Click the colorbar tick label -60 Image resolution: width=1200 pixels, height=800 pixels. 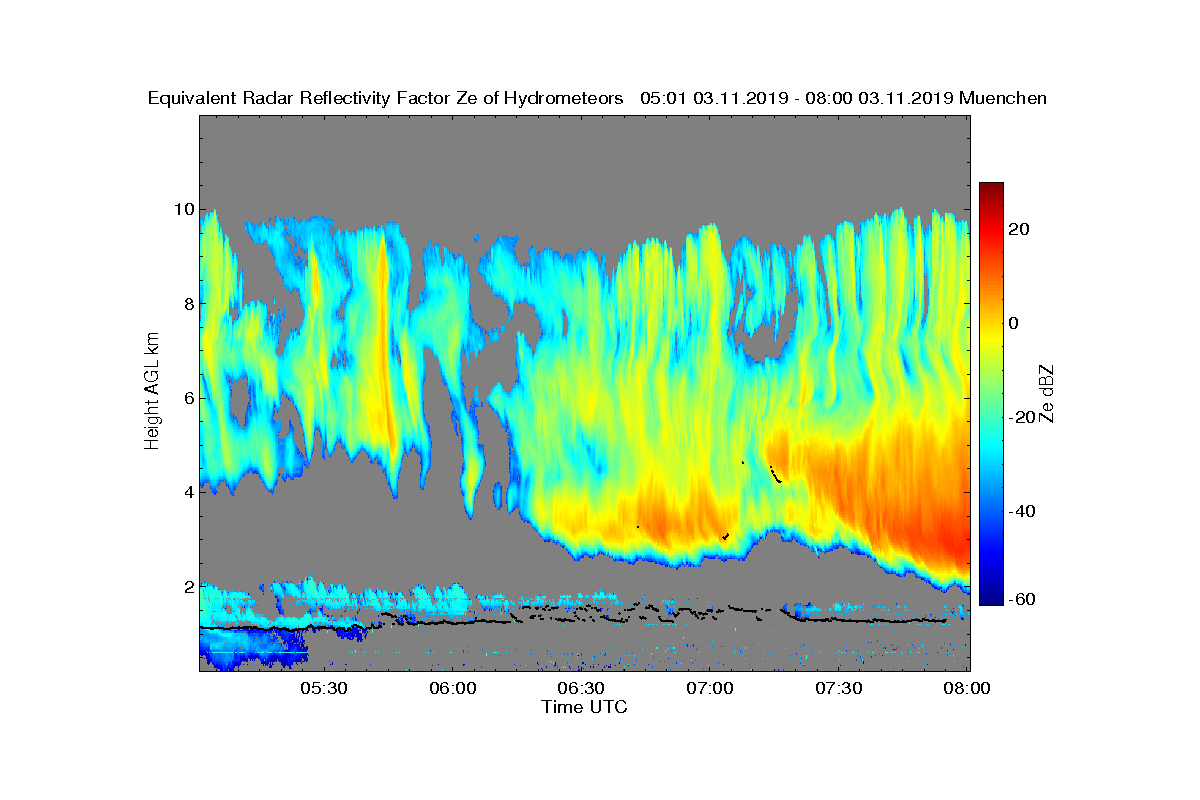[1023, 599]
